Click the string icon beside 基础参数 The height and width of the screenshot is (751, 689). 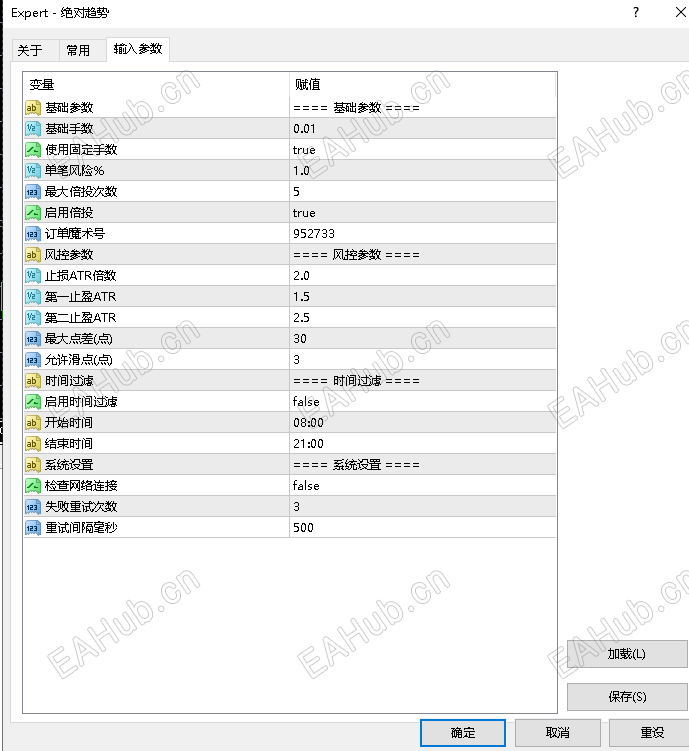tap(33, 108)
